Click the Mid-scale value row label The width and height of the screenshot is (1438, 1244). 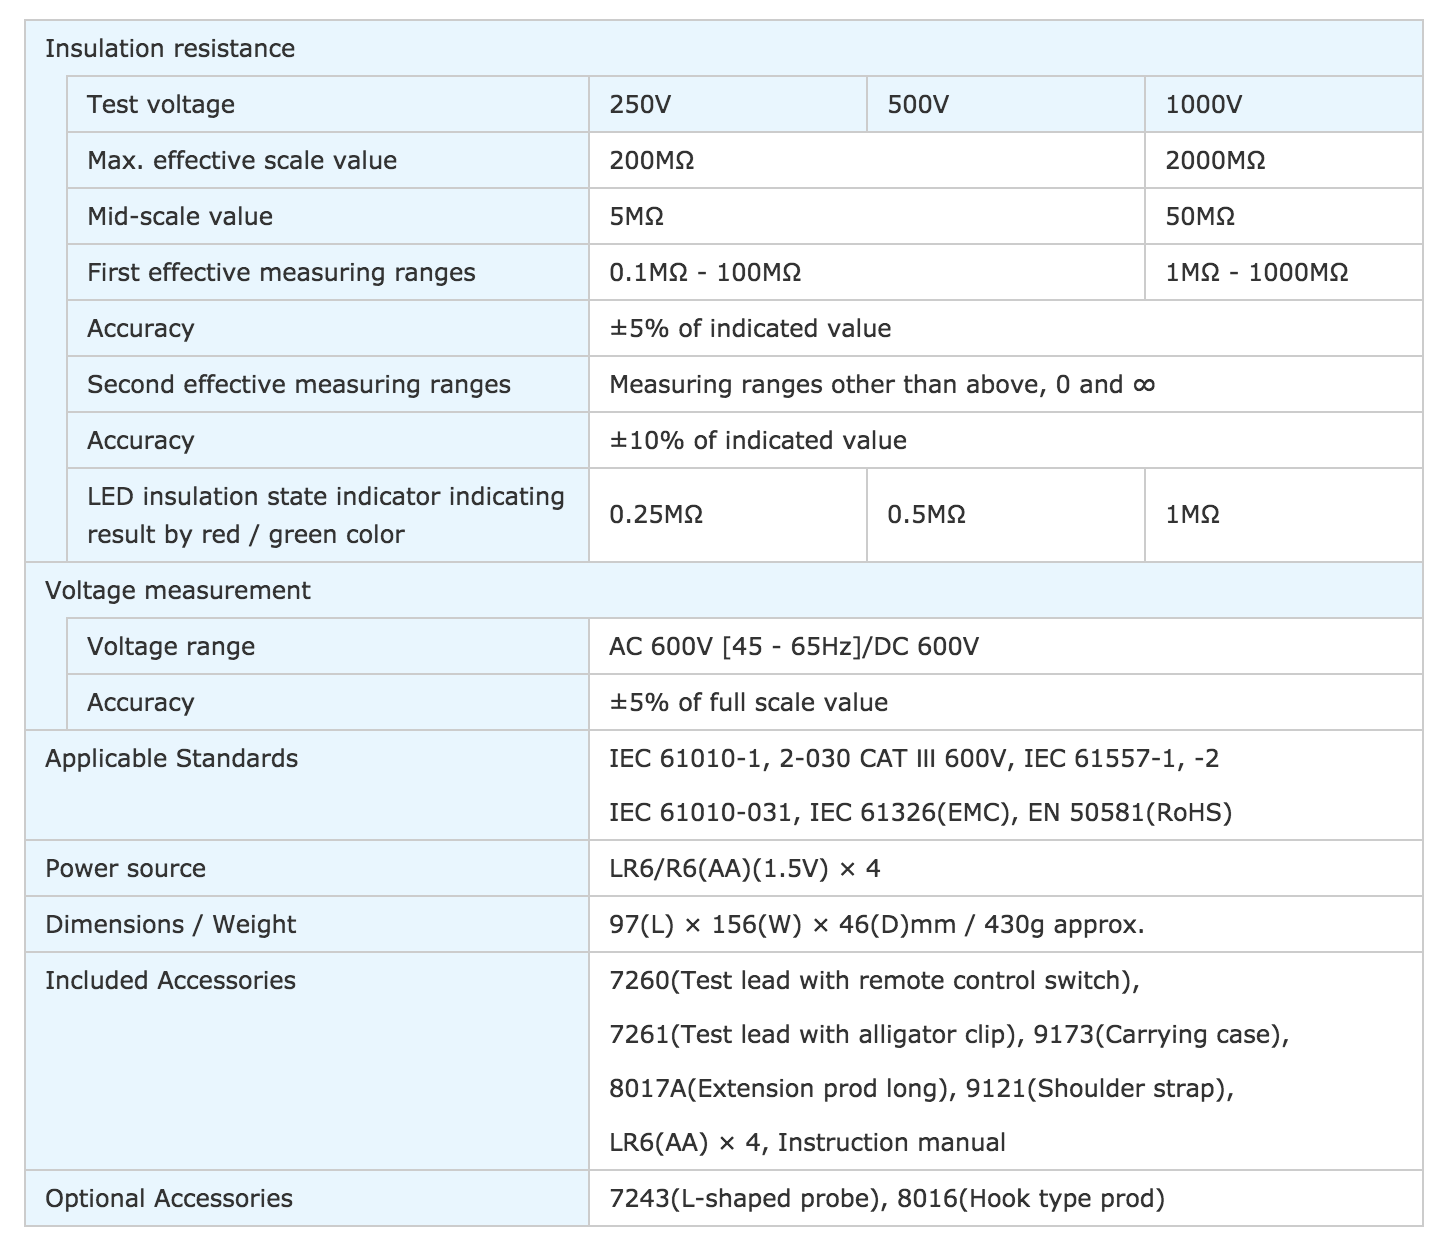[180, 217]
